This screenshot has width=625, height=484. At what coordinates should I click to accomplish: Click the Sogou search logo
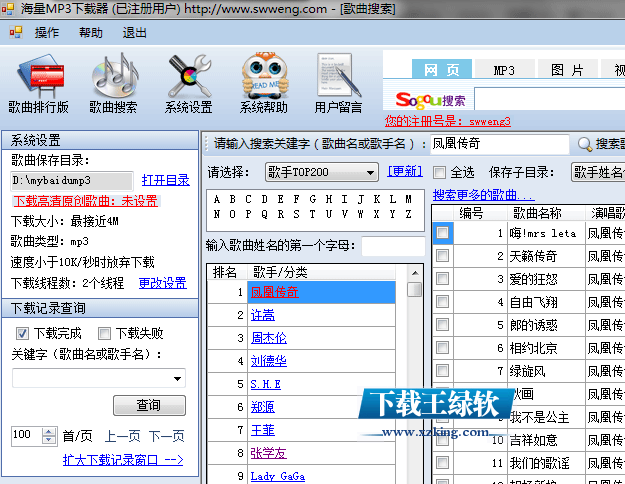[430, 100]
